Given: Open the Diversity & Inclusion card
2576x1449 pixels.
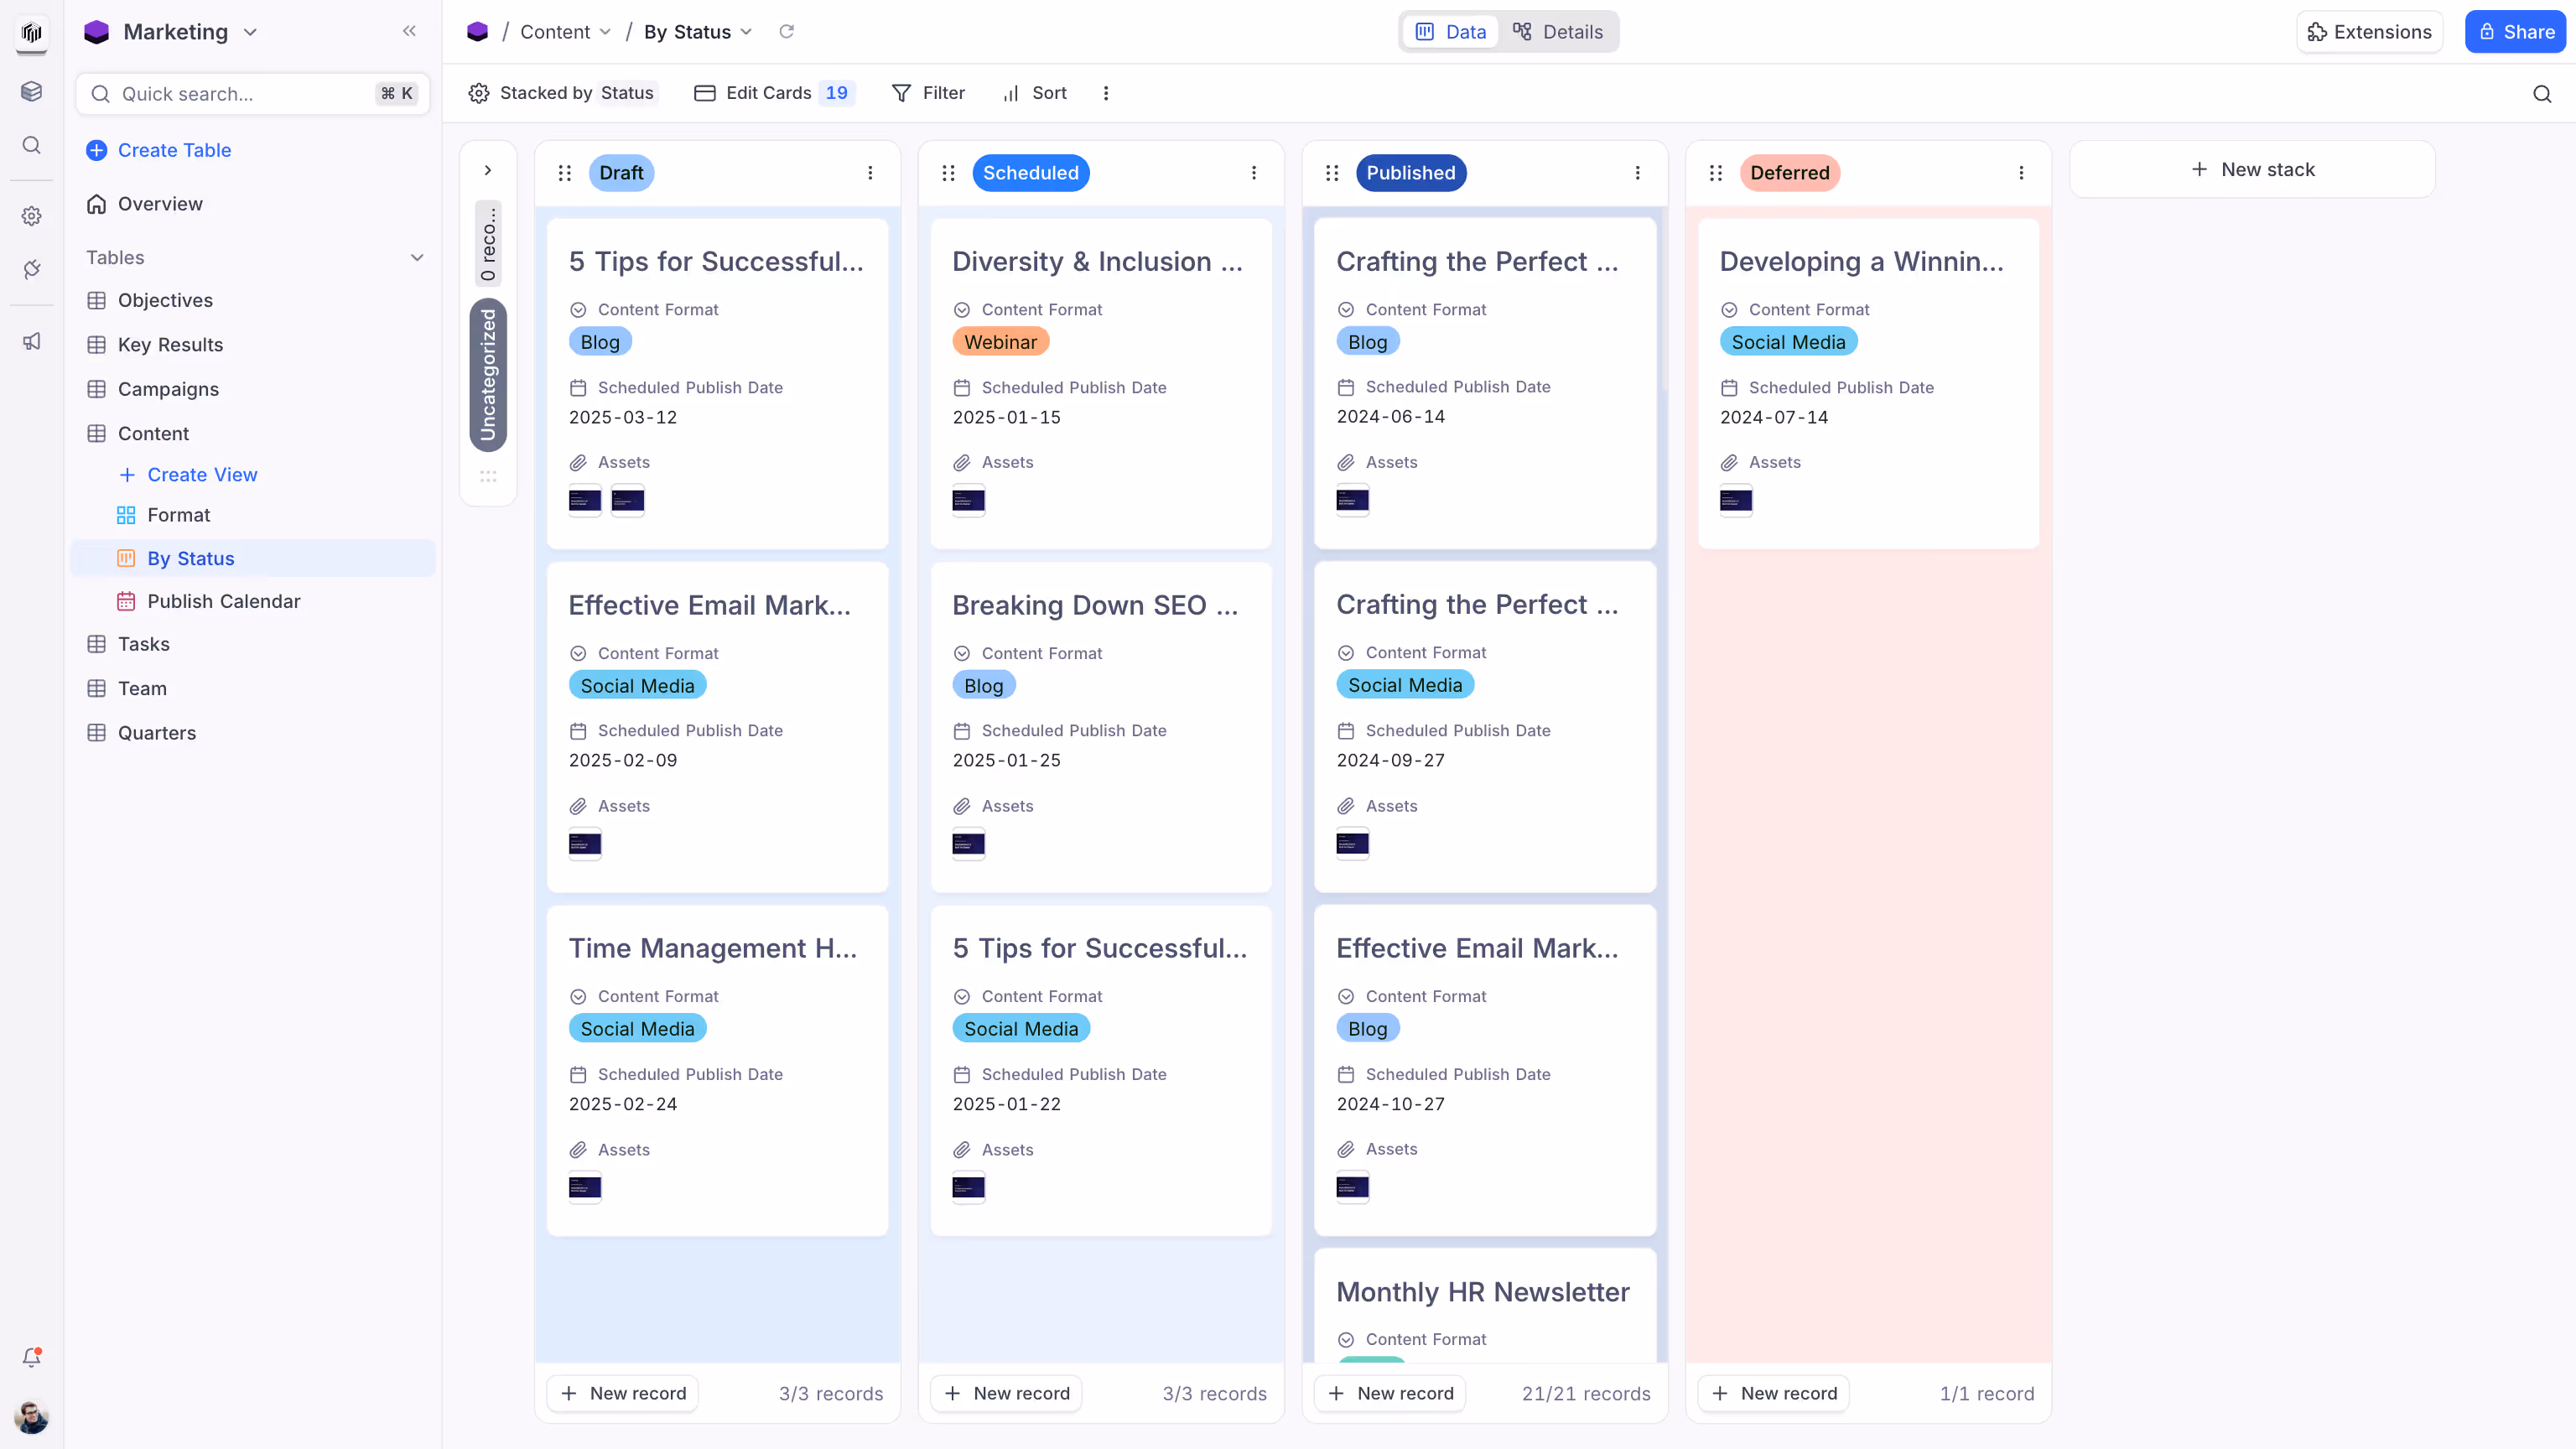Looking at the screenshot, I should coord(1101,384).
